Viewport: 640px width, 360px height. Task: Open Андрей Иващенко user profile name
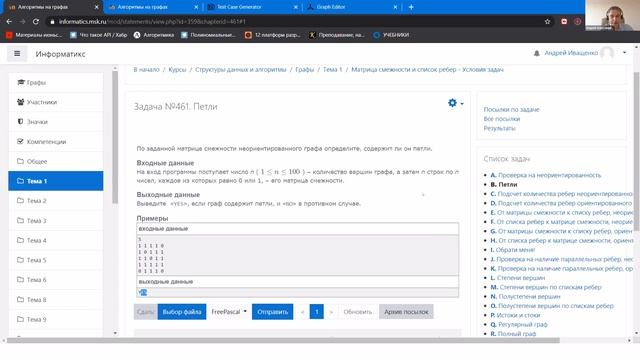click(571, 53)
